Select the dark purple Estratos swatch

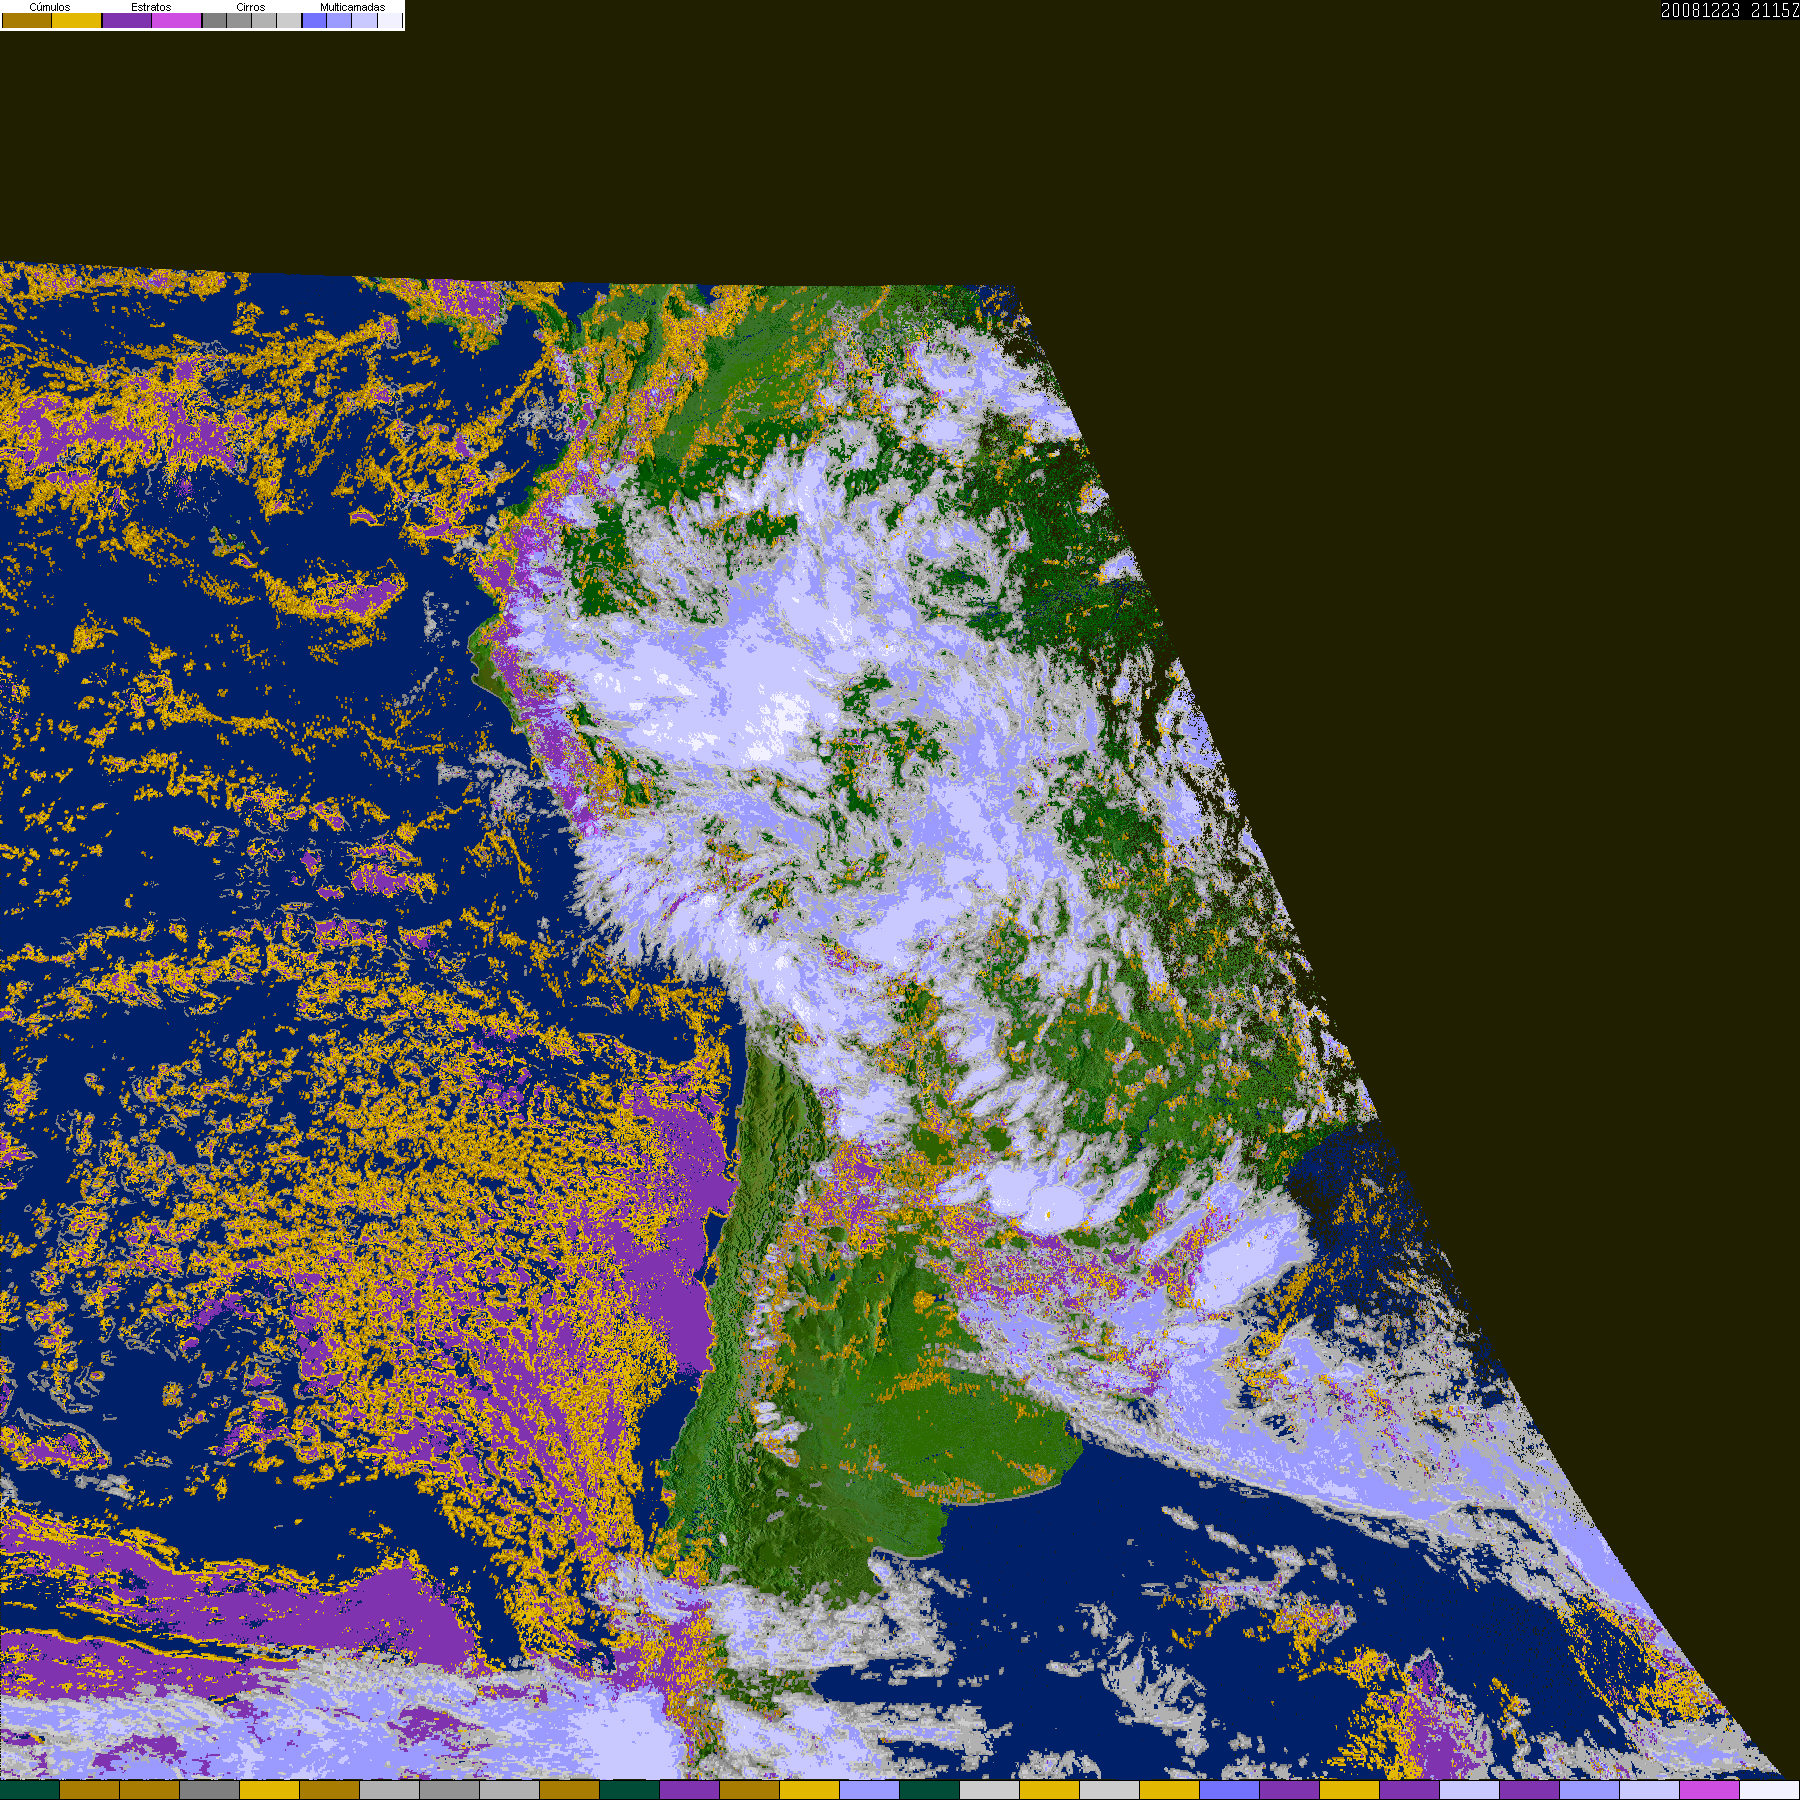(x=127, y=20)
